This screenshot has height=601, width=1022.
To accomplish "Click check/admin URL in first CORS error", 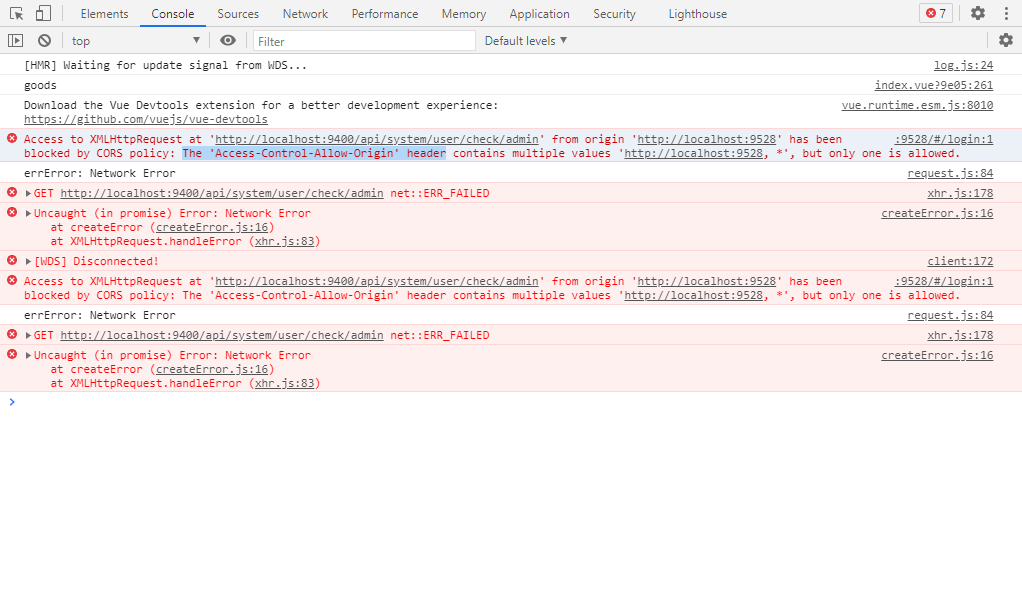I will (377, 139).
